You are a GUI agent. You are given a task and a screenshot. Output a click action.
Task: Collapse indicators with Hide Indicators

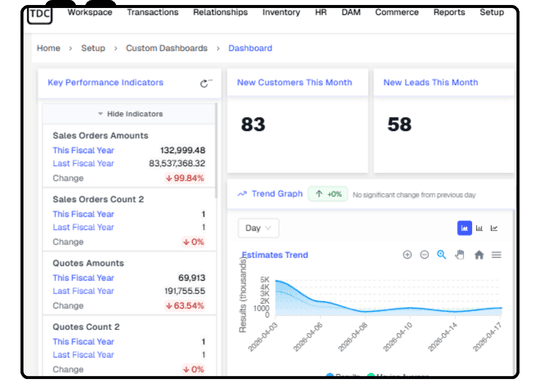click(130, 114)
